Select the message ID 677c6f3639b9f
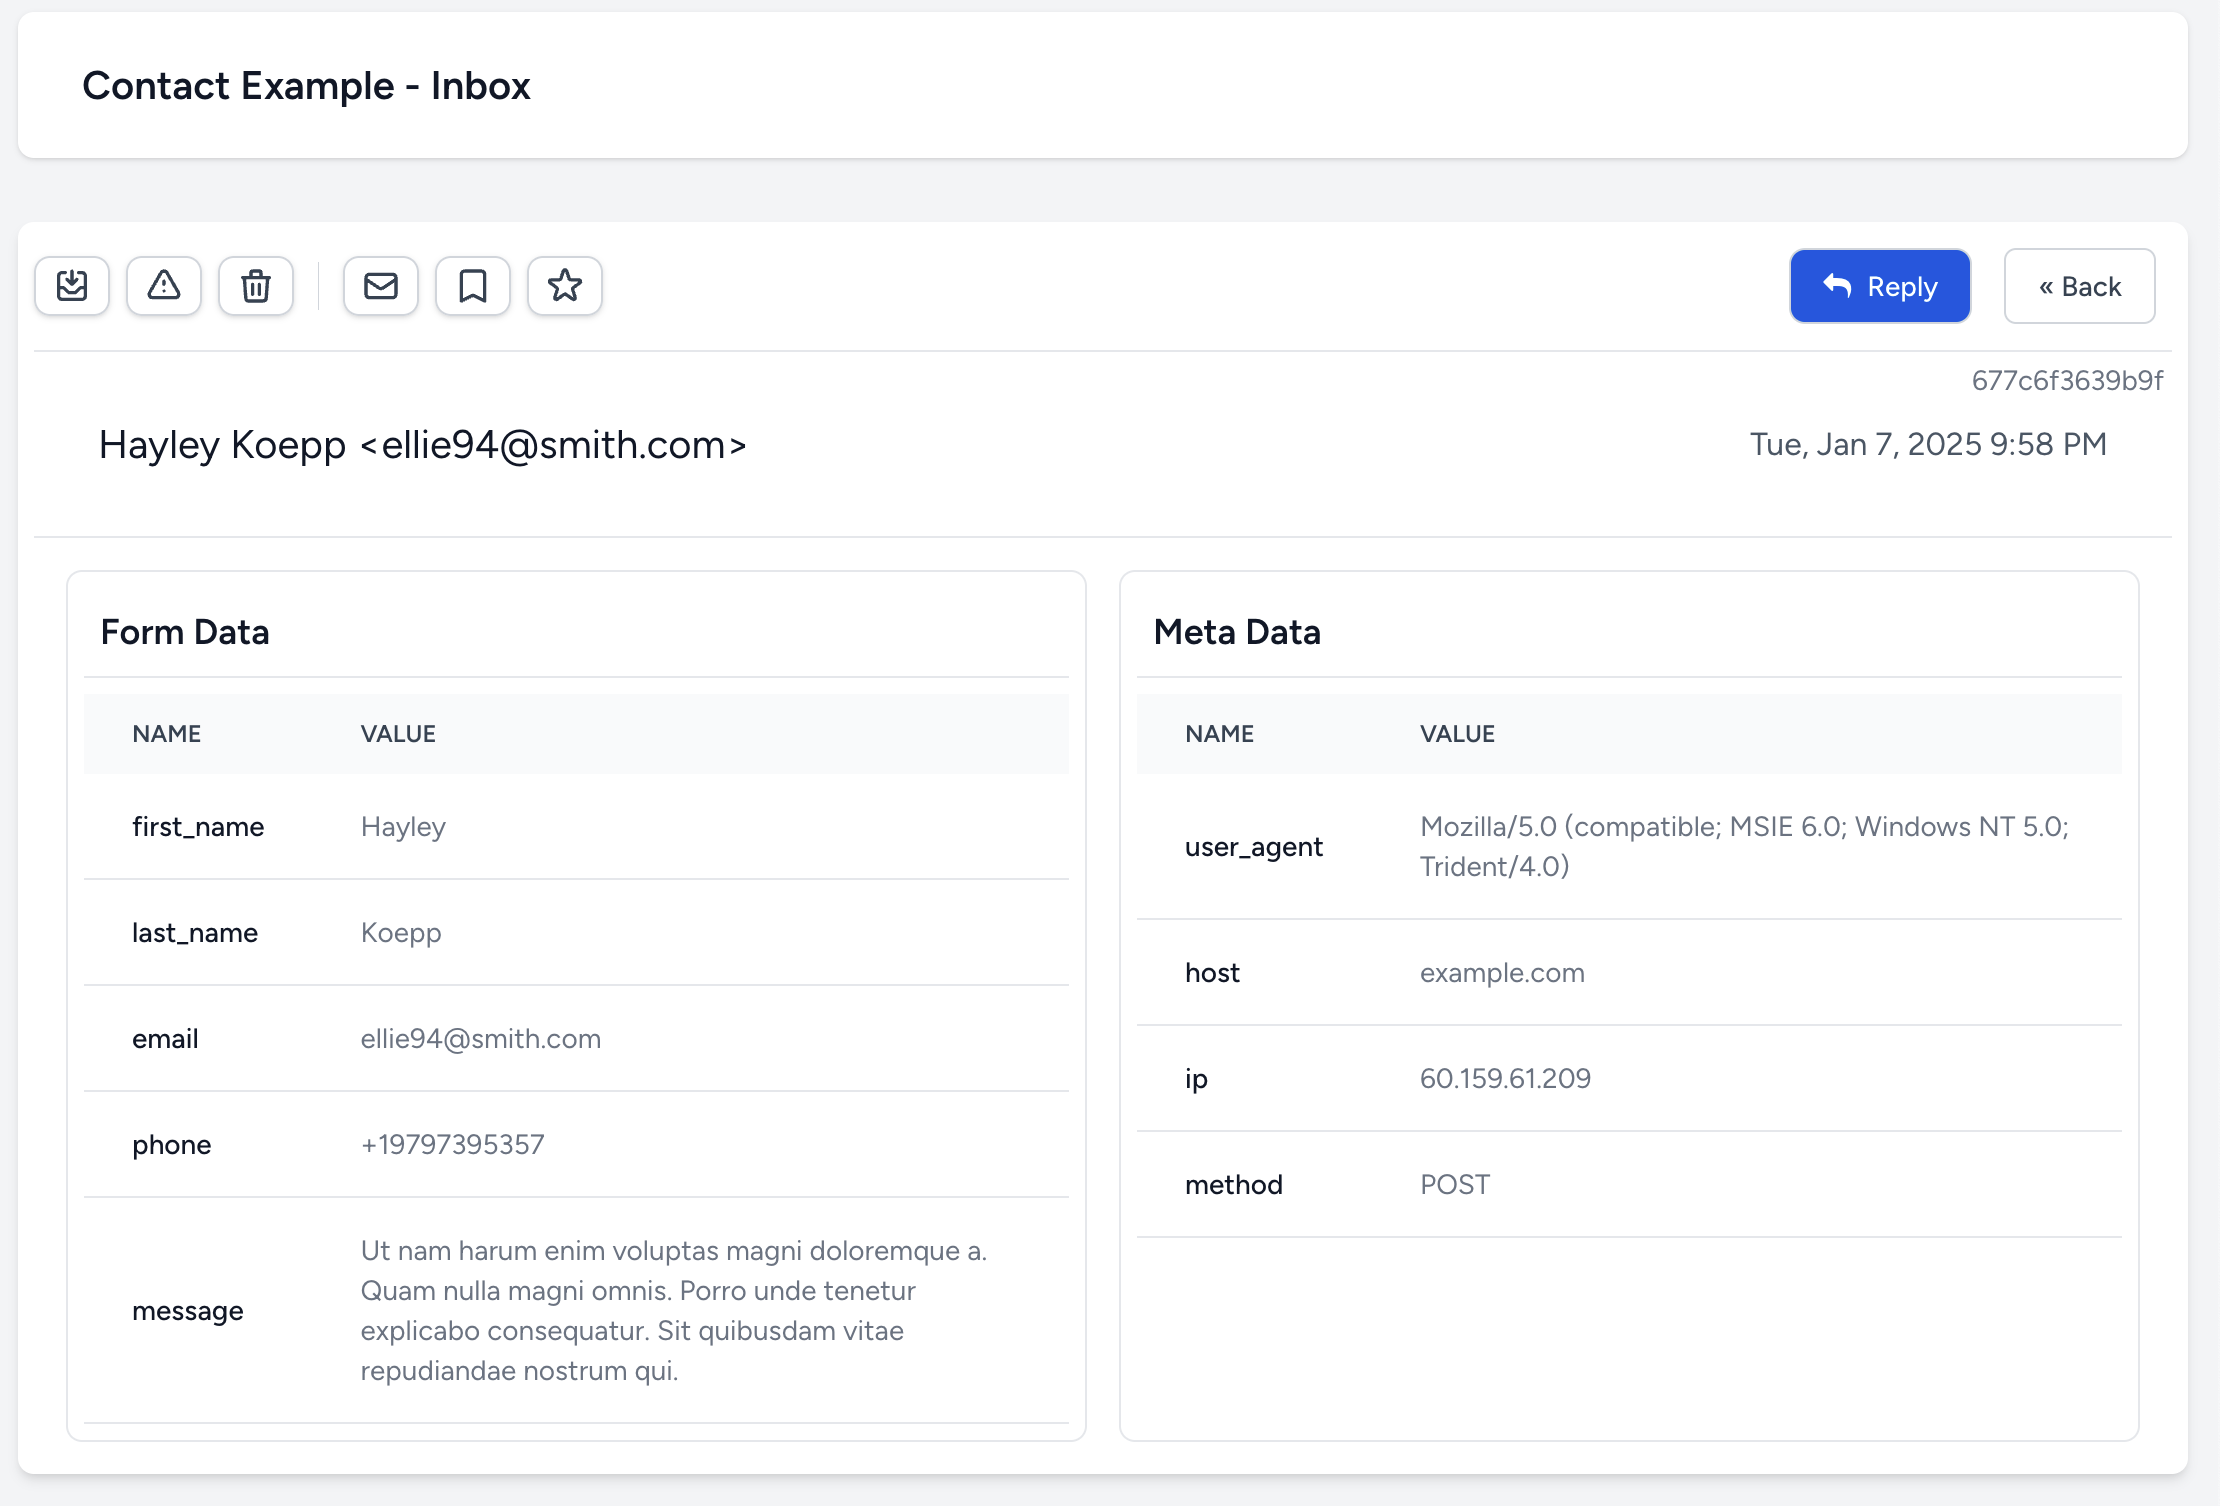Image resolution: width=2220 pixels, height=1506 pixels. tap(2067, 381)
